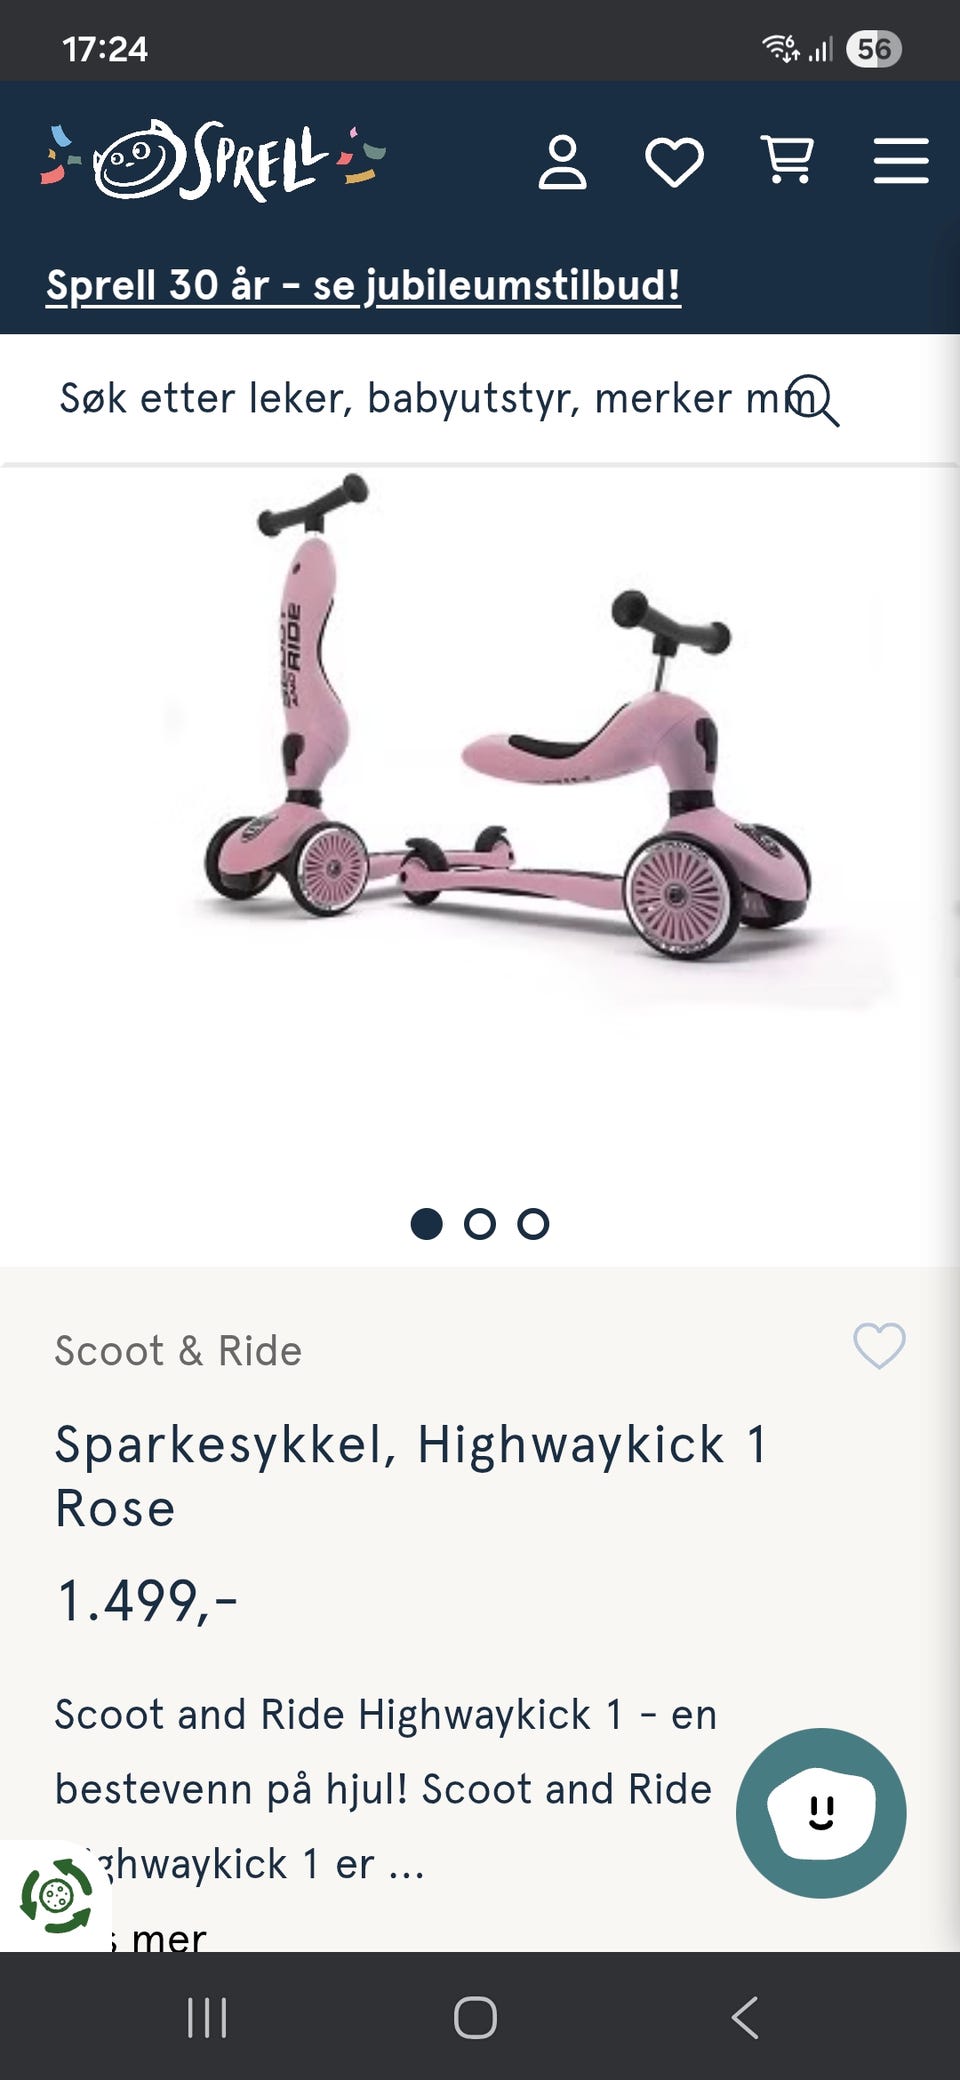This screenshot has height=2080, width=960.
Task: Focus the product search field
Action: [430, 399]
